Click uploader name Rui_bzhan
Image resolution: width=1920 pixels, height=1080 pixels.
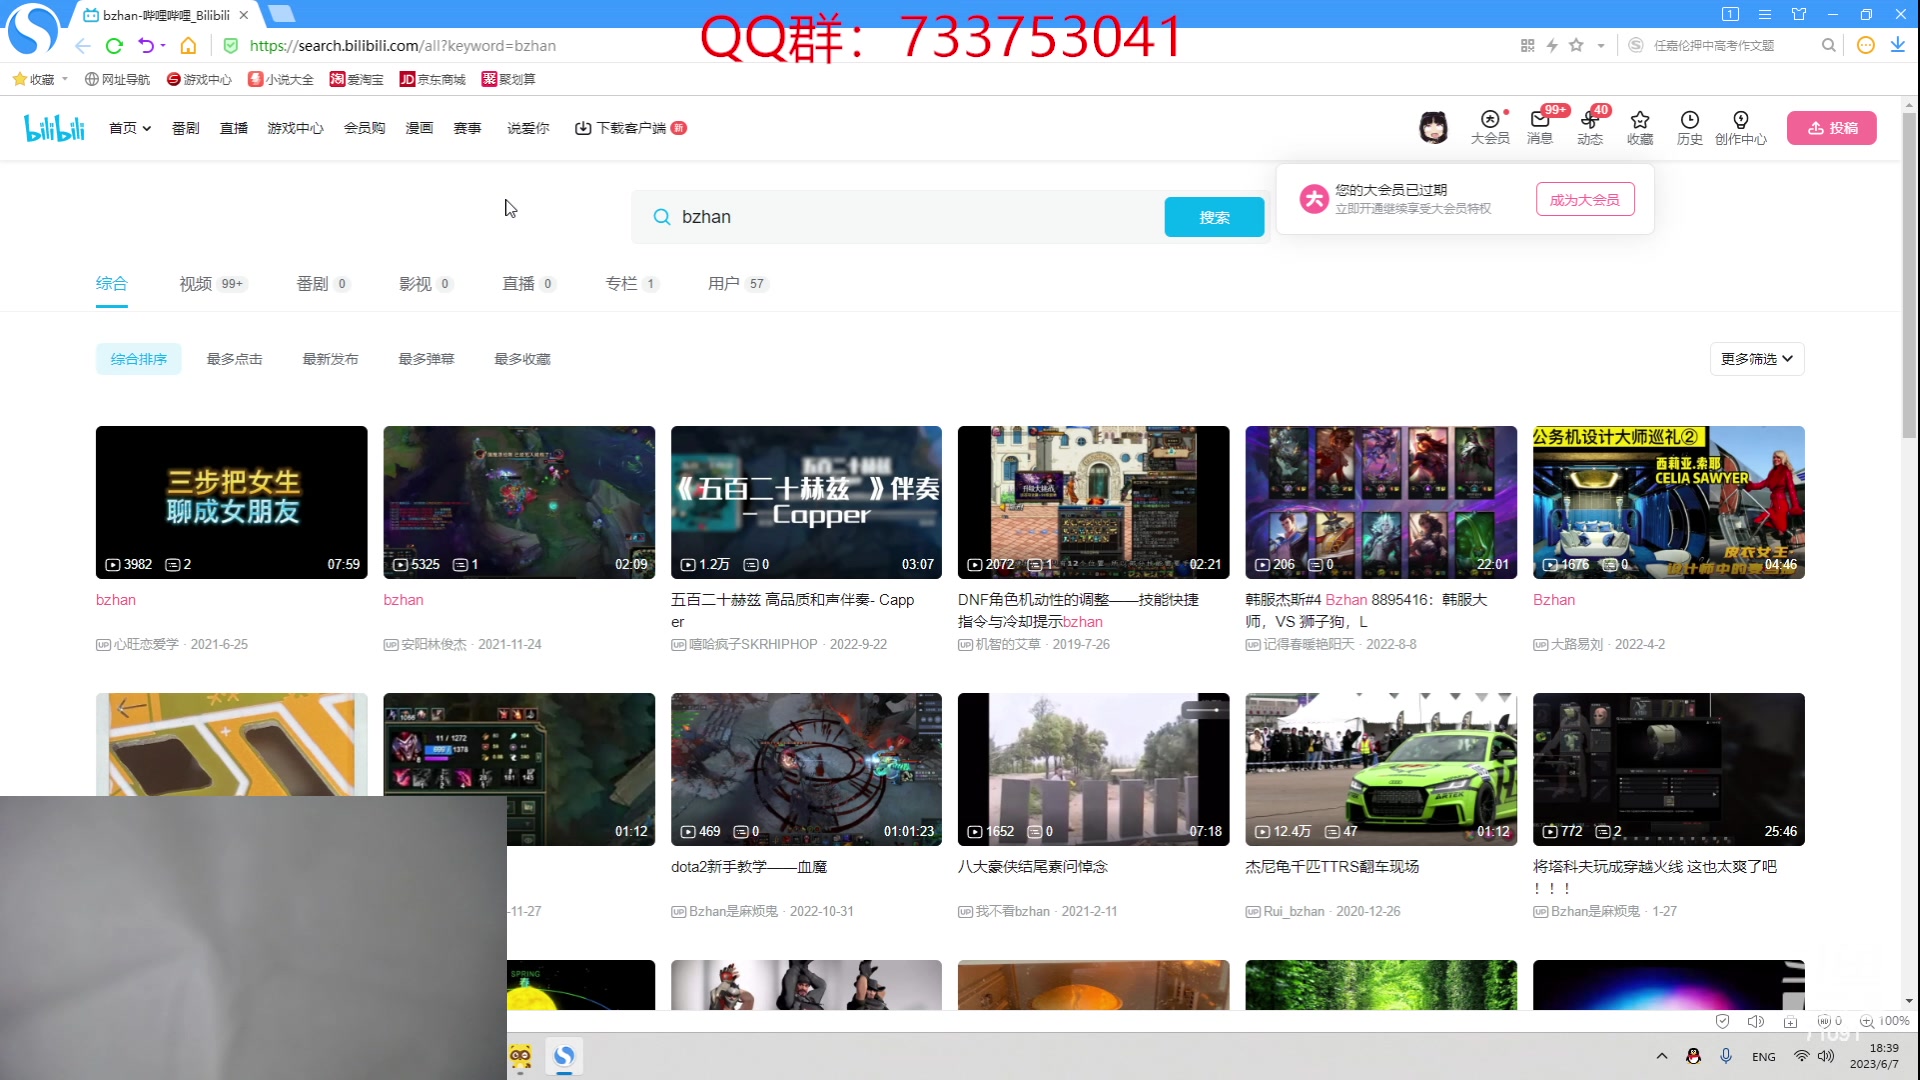point(1294,912)
